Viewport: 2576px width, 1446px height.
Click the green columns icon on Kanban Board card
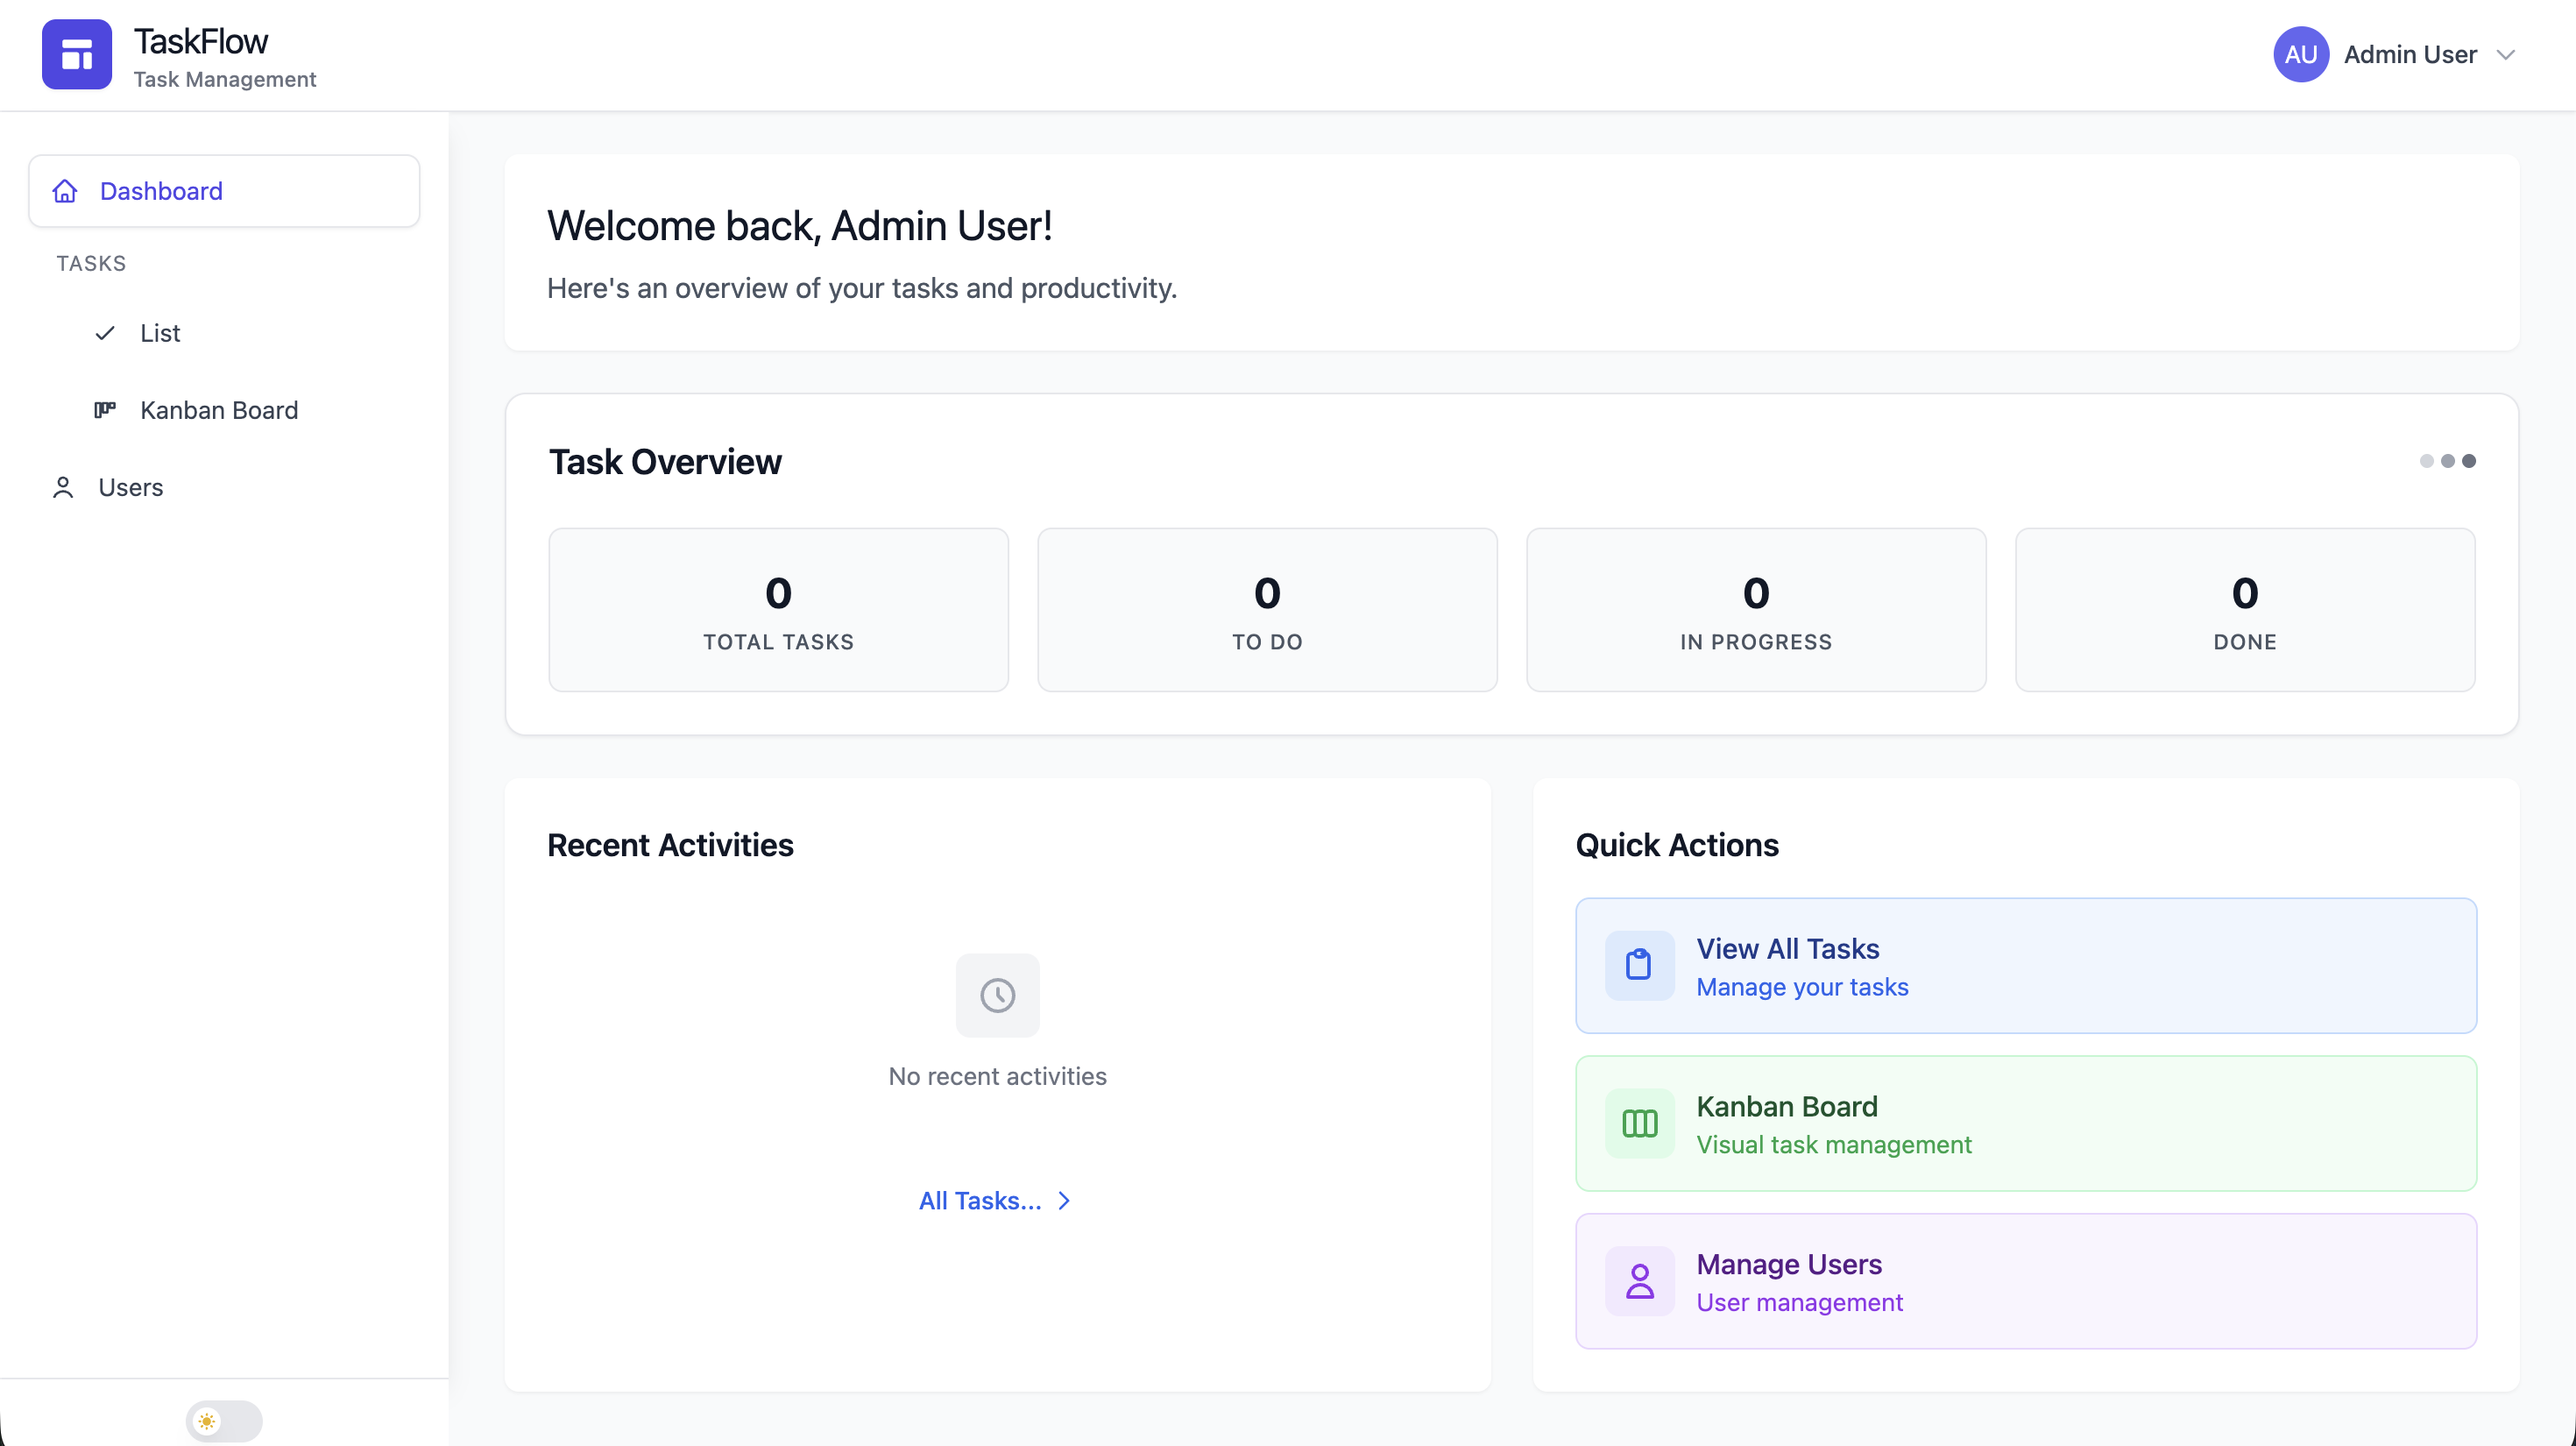pyautogui.click(x=1639, y=1123)
